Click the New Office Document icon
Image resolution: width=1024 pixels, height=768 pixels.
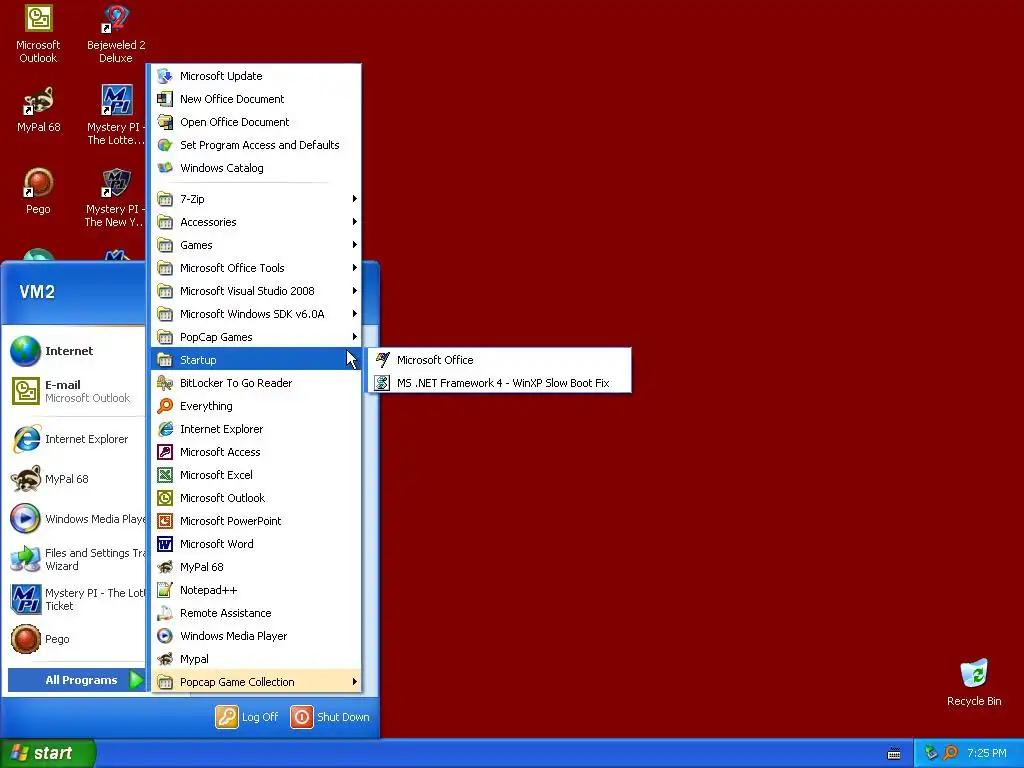pos(165,99)
